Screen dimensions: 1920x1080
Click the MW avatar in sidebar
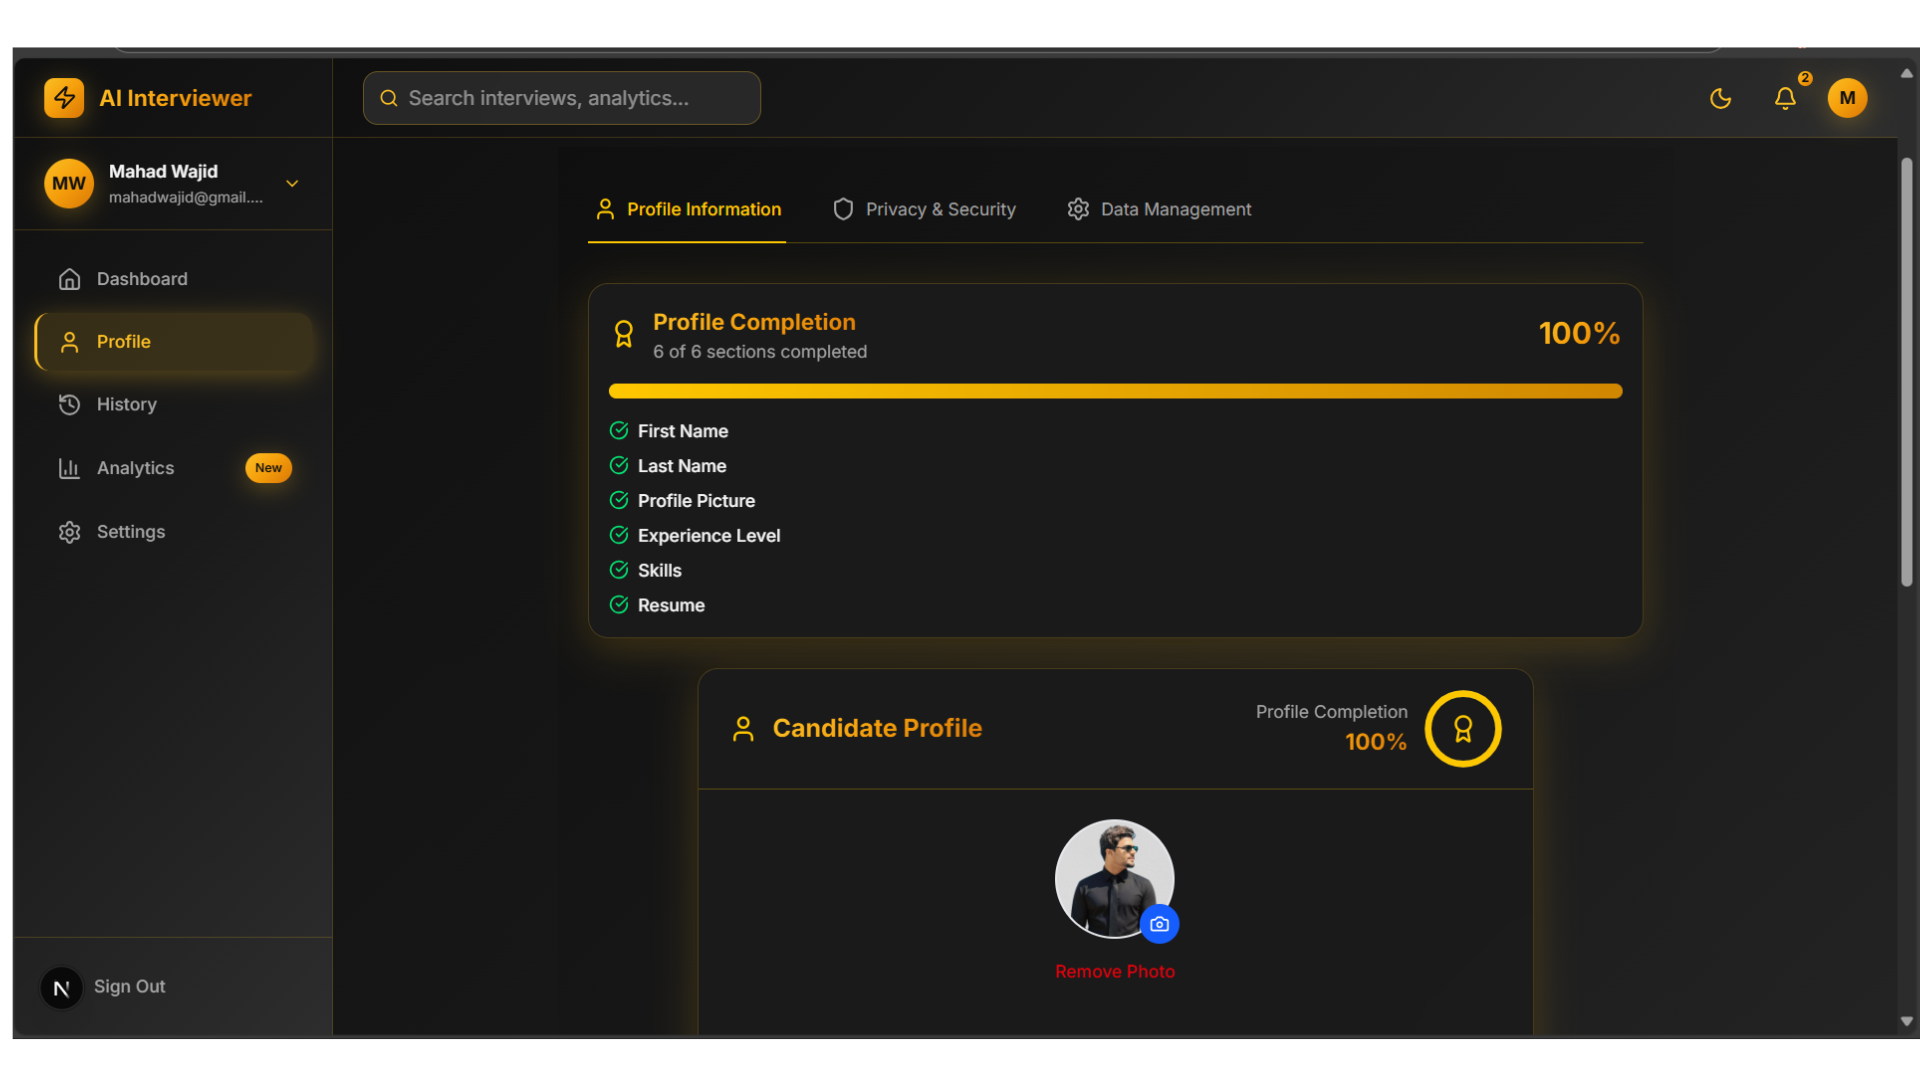tap(69, 184)
